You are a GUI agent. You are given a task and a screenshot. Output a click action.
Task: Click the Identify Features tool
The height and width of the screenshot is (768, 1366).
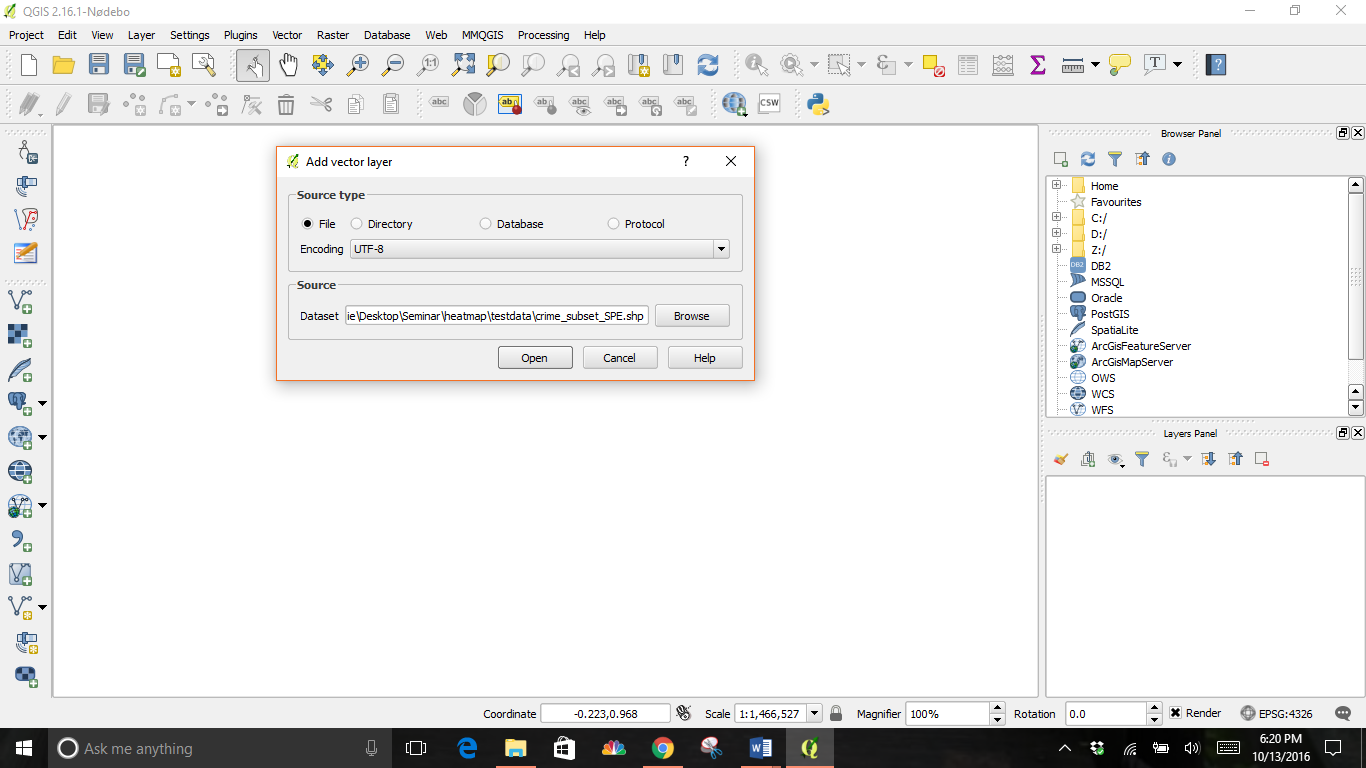(x=756, y=65)
